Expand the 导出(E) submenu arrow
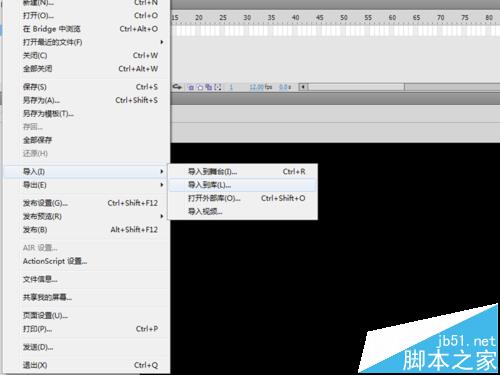 162,185
